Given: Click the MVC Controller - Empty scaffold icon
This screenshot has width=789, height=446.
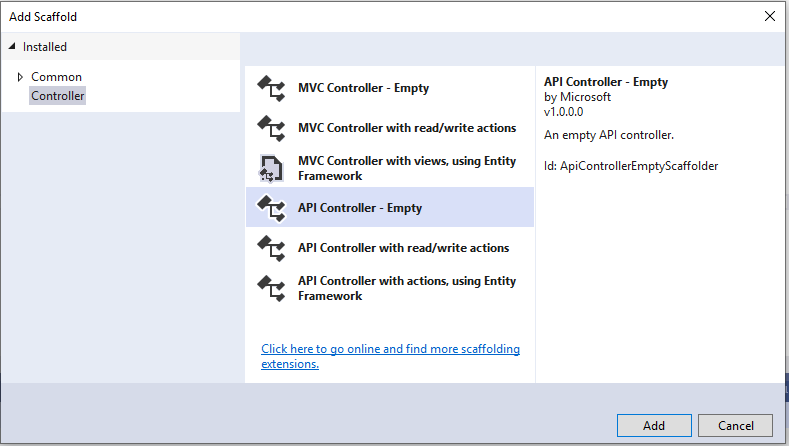Looking at the screenshot, I should 271,88.
